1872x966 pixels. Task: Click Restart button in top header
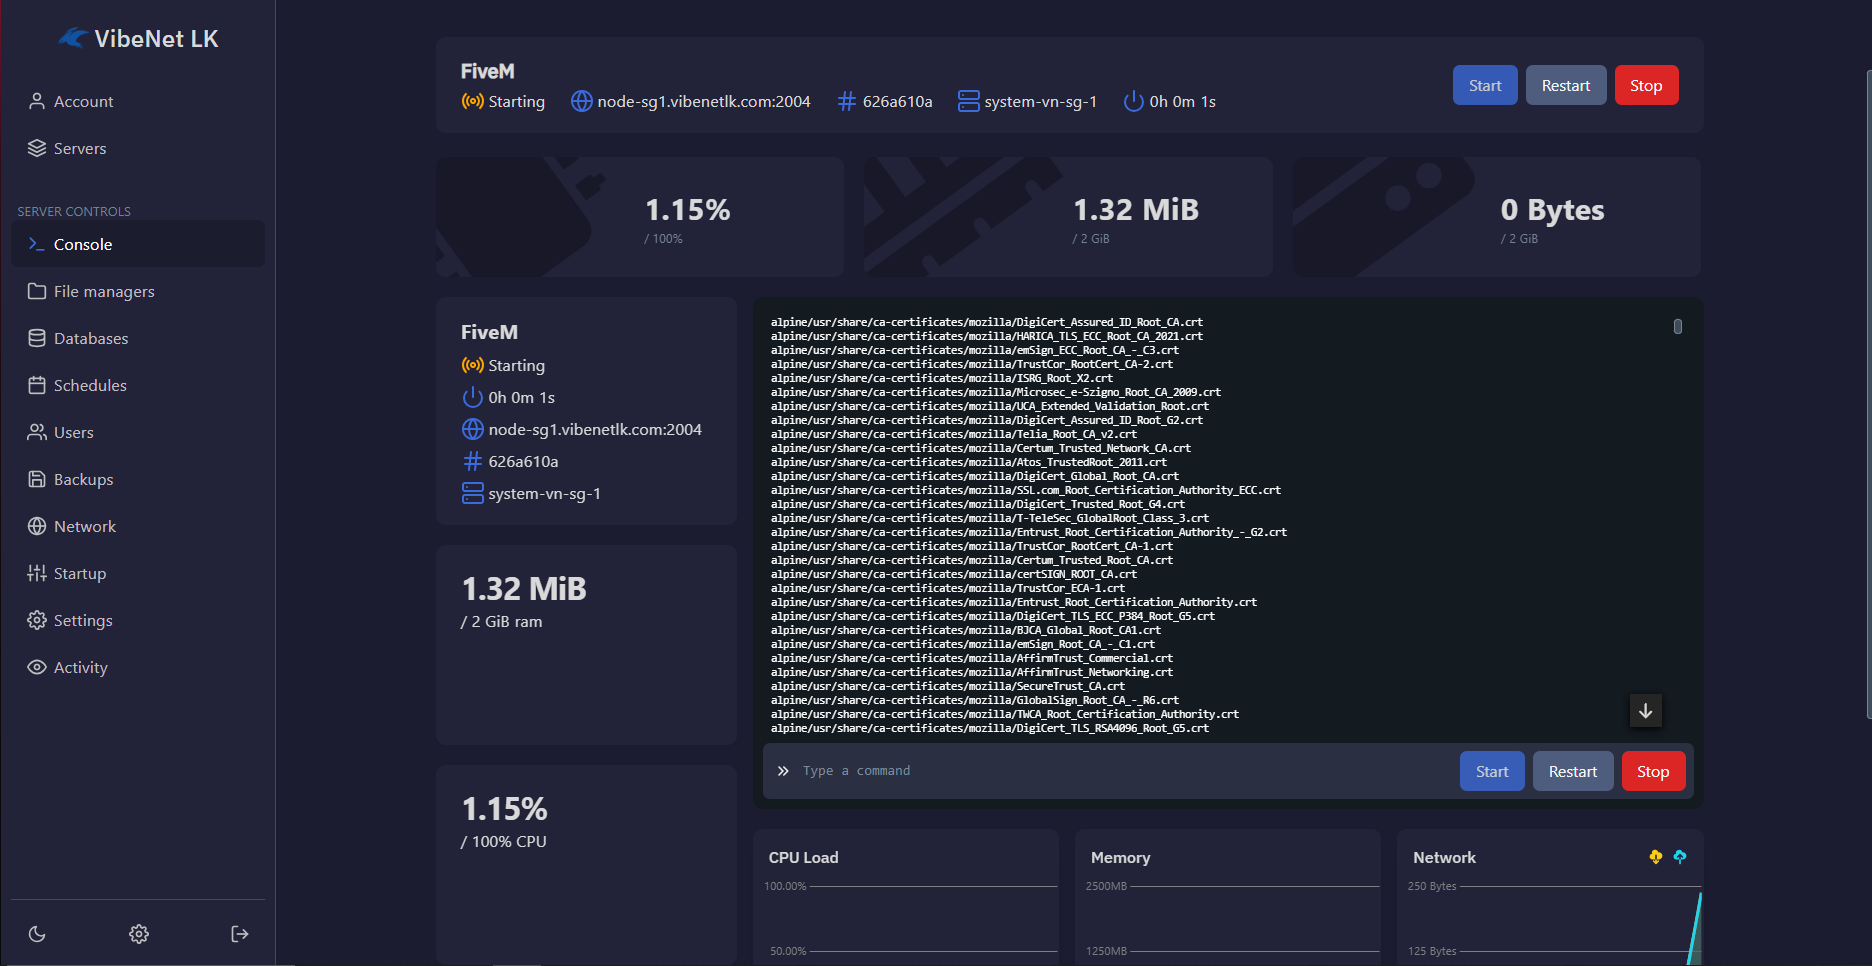1566,85
